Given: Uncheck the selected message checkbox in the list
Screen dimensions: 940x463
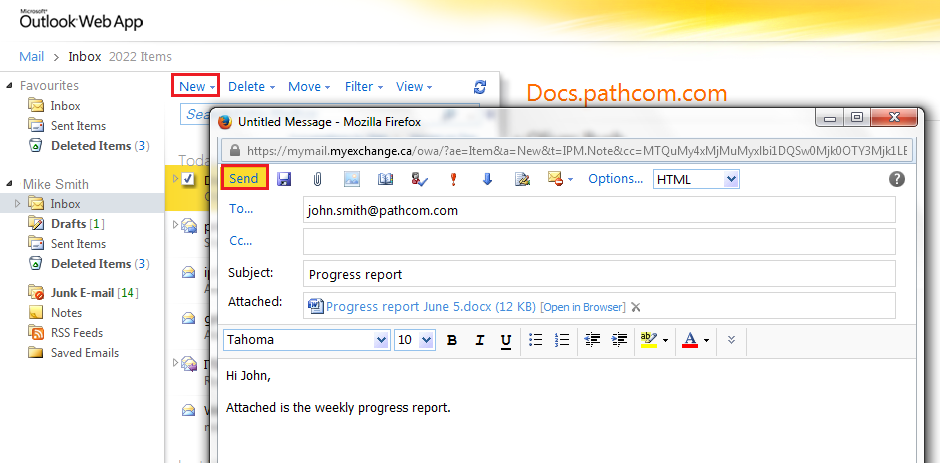Looking at the screenshot, I should (188, 178).
